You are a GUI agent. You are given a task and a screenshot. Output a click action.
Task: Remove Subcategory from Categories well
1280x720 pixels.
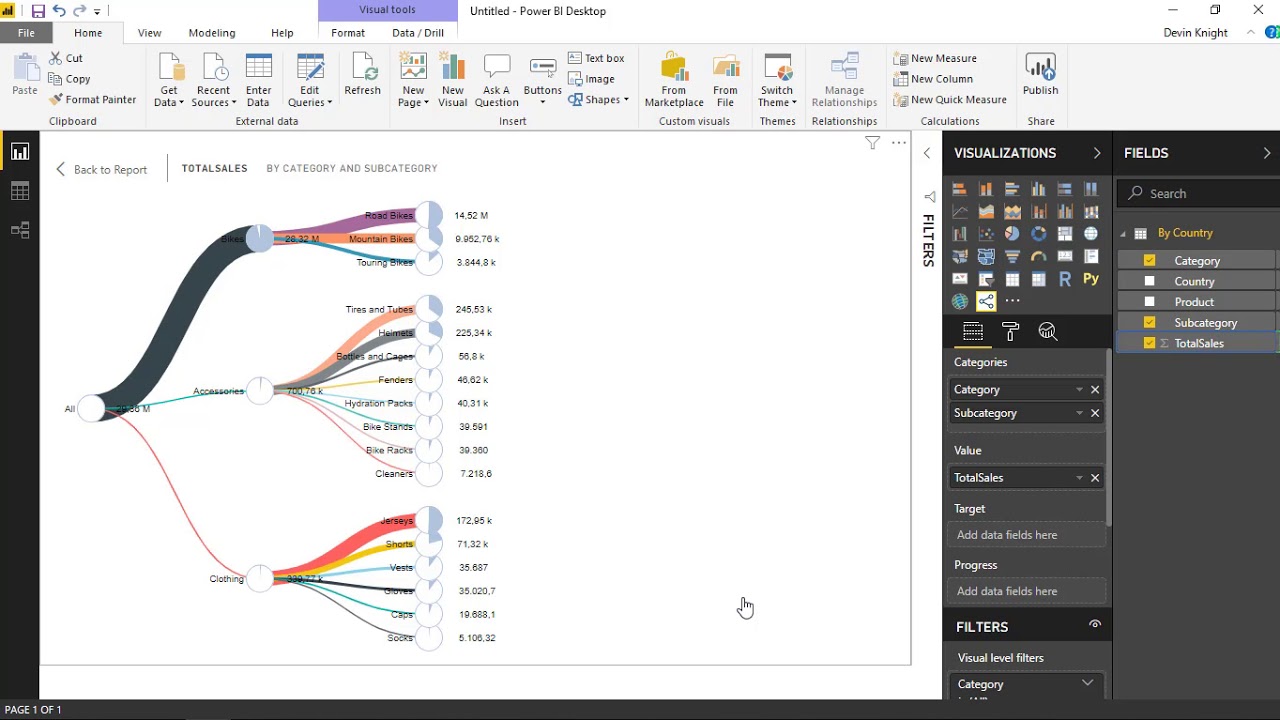point(1095,413)
